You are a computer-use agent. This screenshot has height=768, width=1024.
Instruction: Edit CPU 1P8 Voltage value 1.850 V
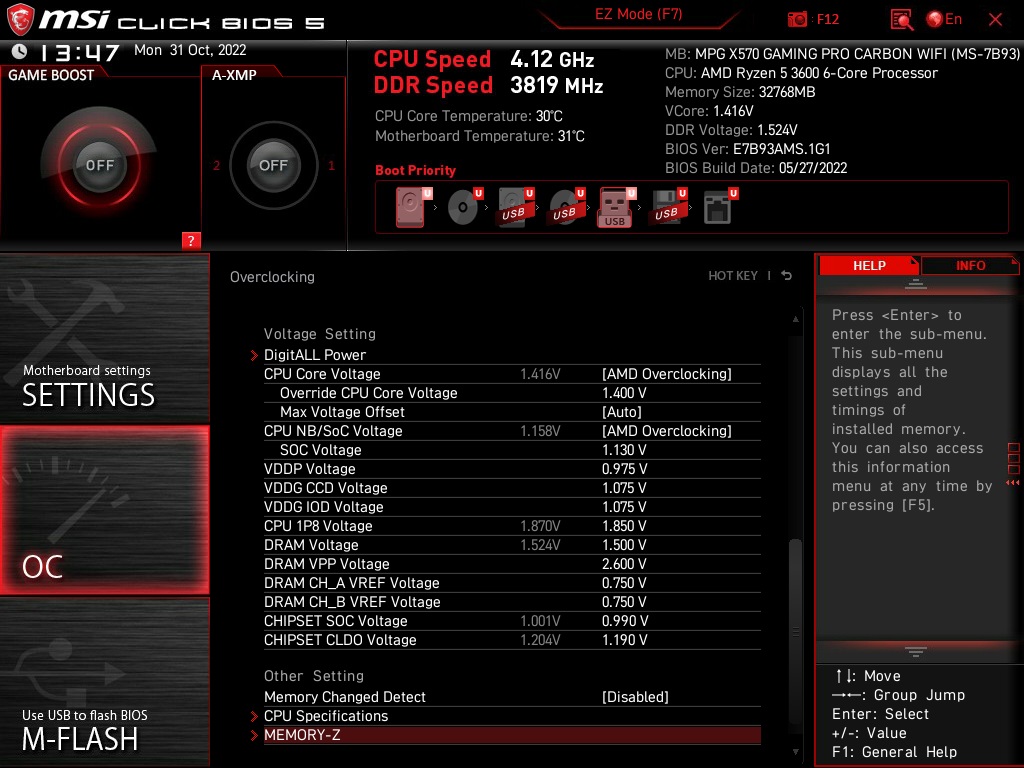click(624, 526)
